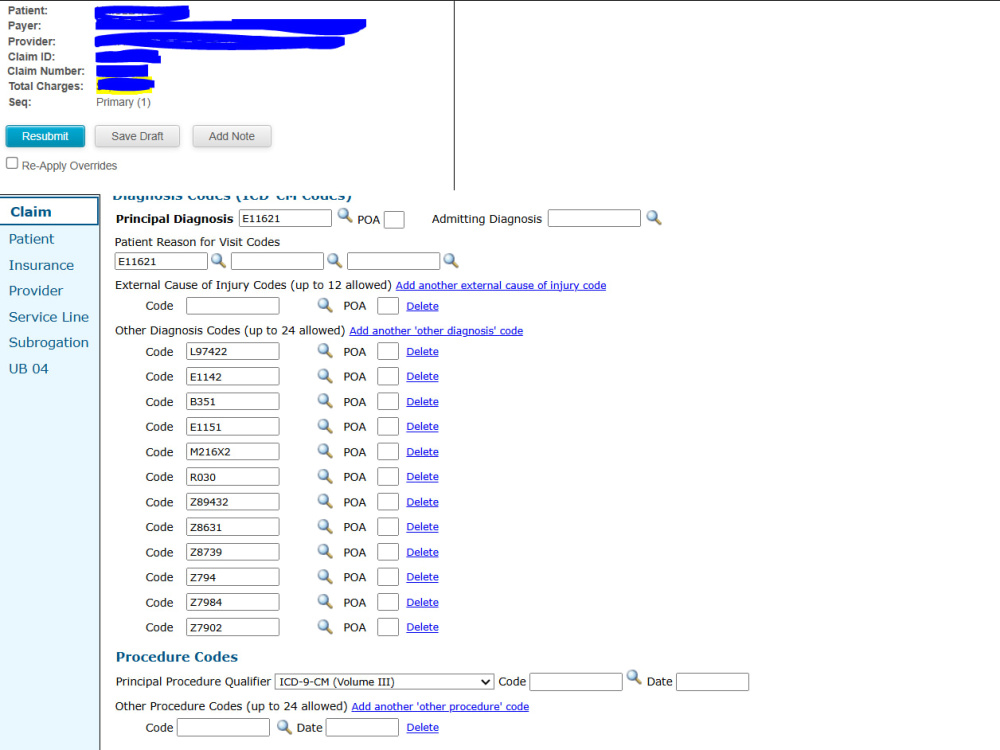Open lookup for Admitting Diagnosis
This screenshot has width=1000, height=750.
(x=654, y=218)
